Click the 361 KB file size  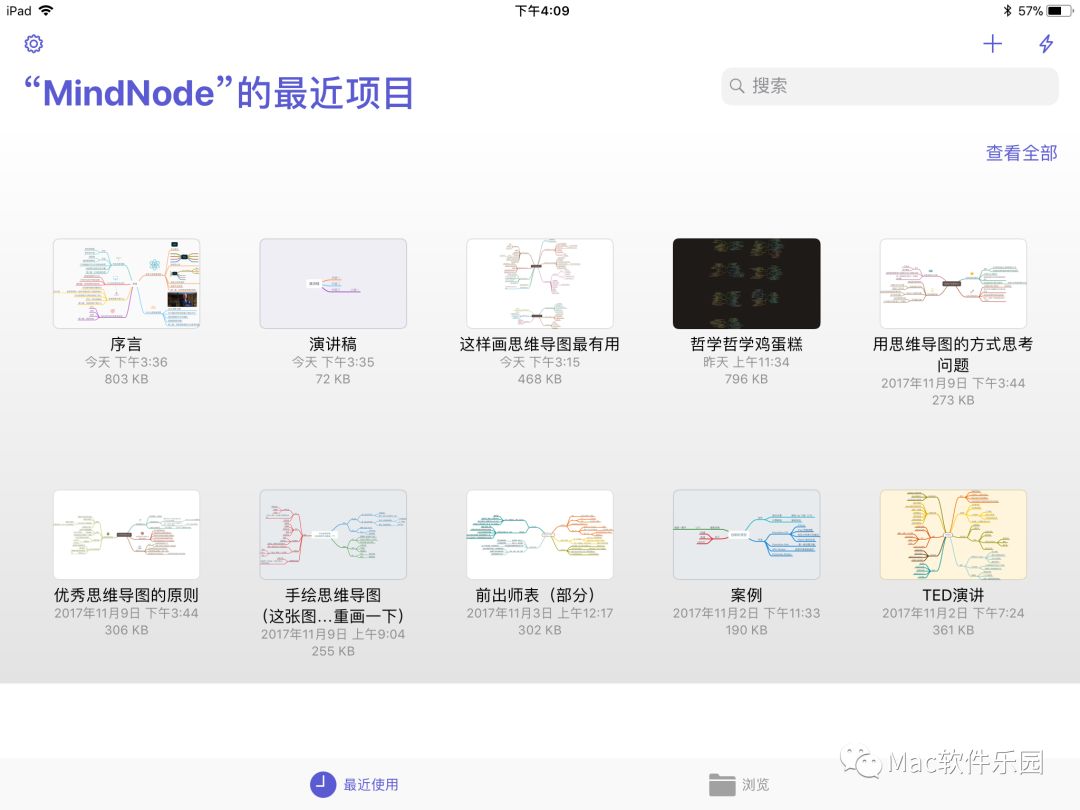pyautogui.click(x=953, y=630)
